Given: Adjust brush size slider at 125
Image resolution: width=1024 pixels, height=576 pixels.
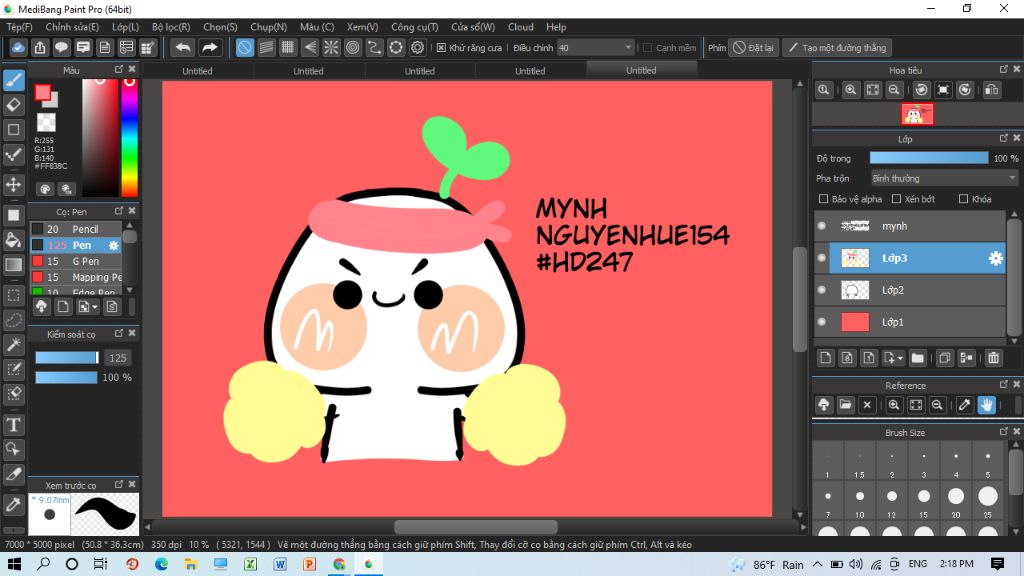Looking at the screenshot, I should point(67,358).
